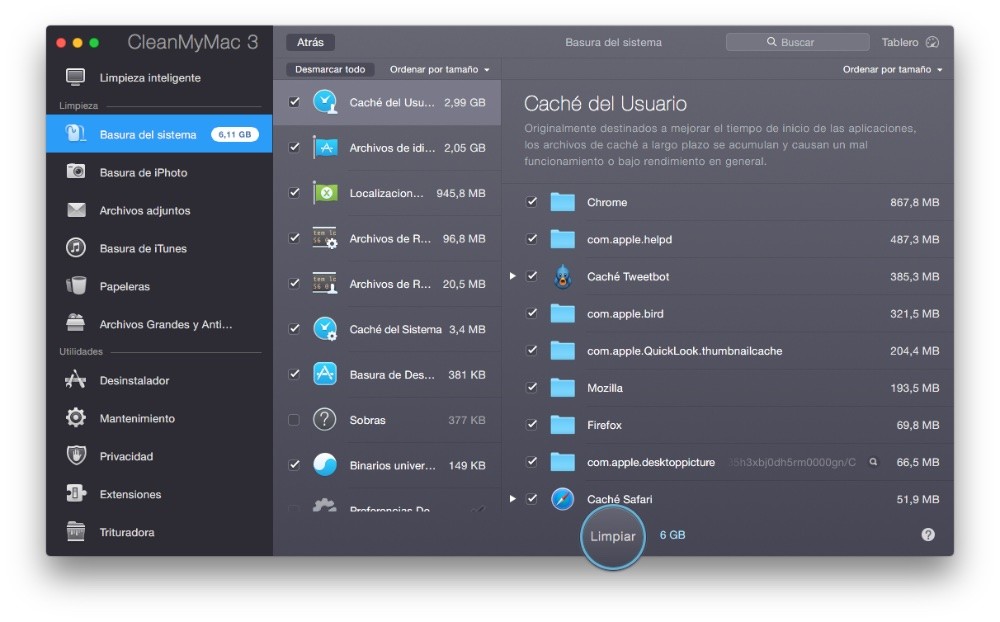The image size is (1000, 622).
Task: Uncheck the Chrome folder checkbox
Action: pyautogui.click(x=531, y=202)
